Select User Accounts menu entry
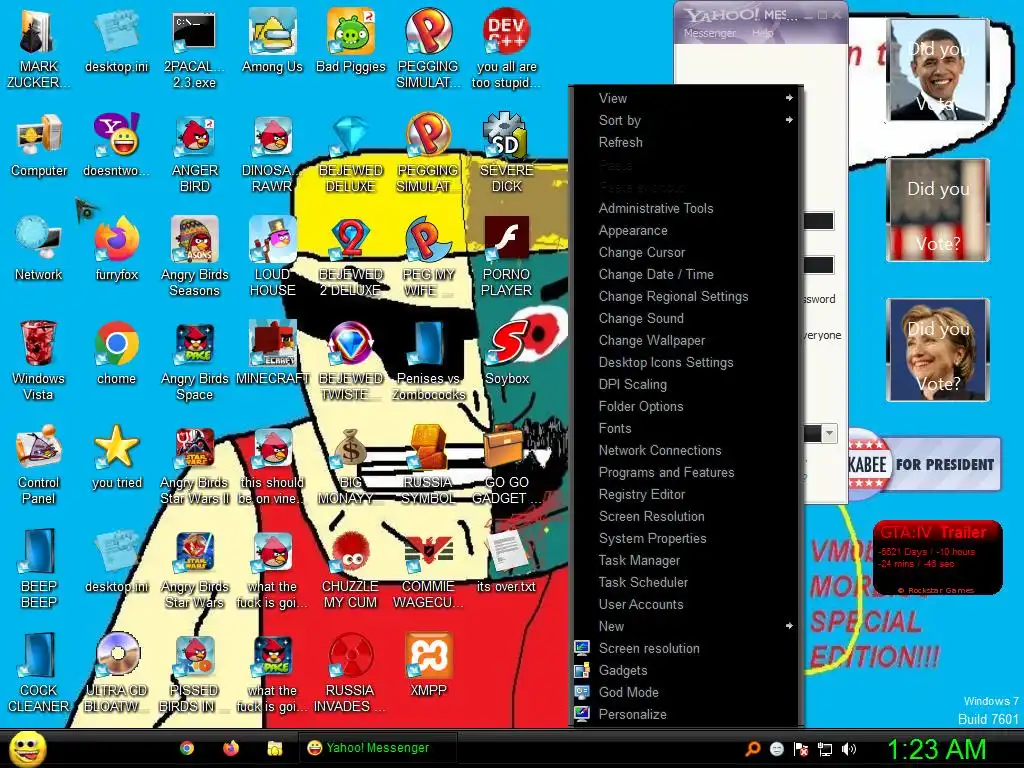 686,604
